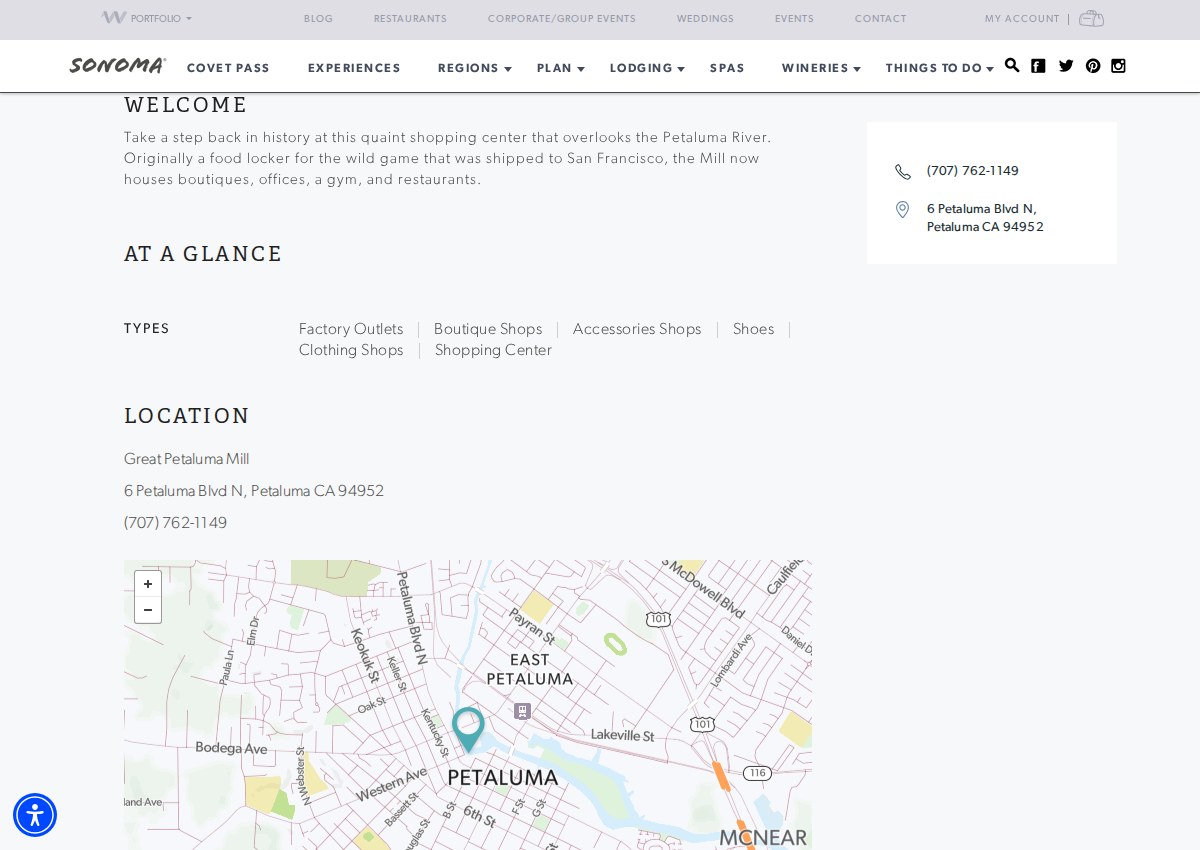
Task: Go to the Blog link
Action: click(x=318, y=19)
